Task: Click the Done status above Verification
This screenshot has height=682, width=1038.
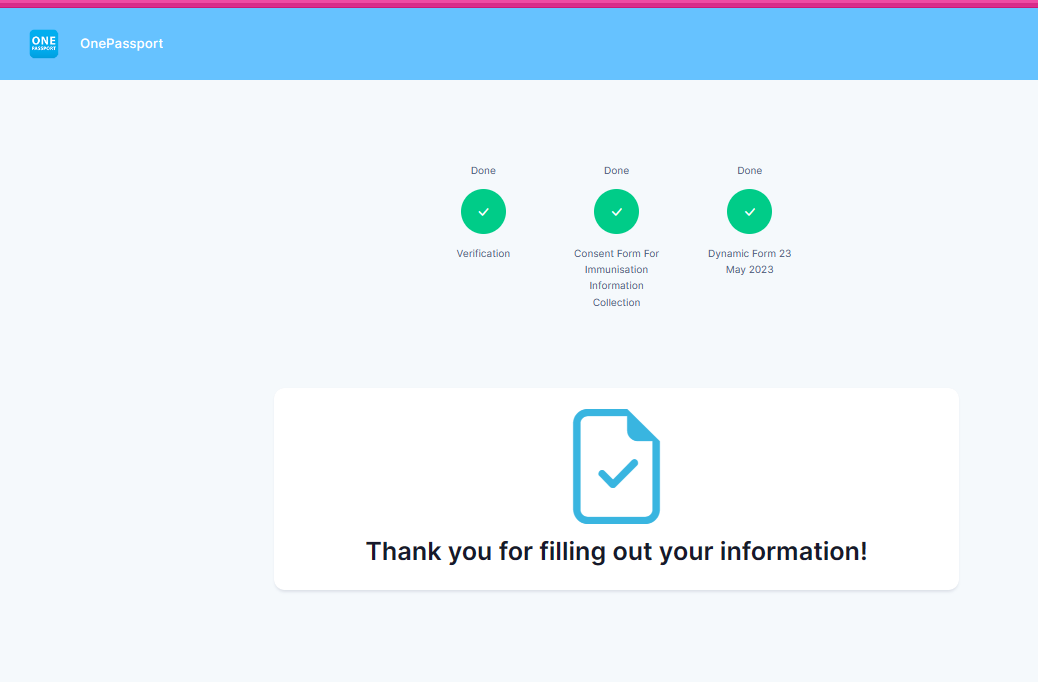Action: point(483,171)
